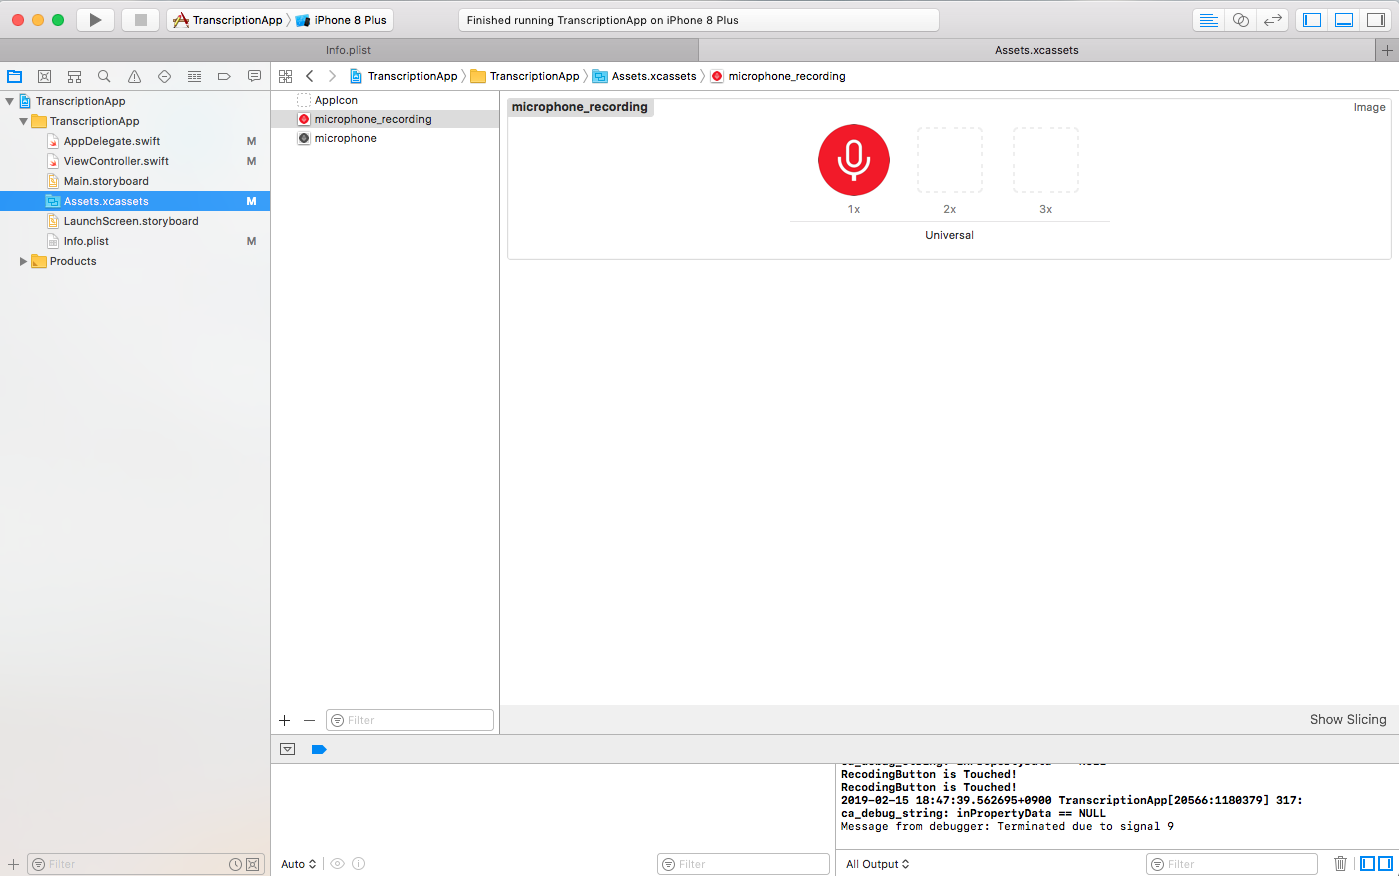Screen dimensions: 1399x876
Task: Collapse the TranscriptionApp project root
Action: click(10, 101)
